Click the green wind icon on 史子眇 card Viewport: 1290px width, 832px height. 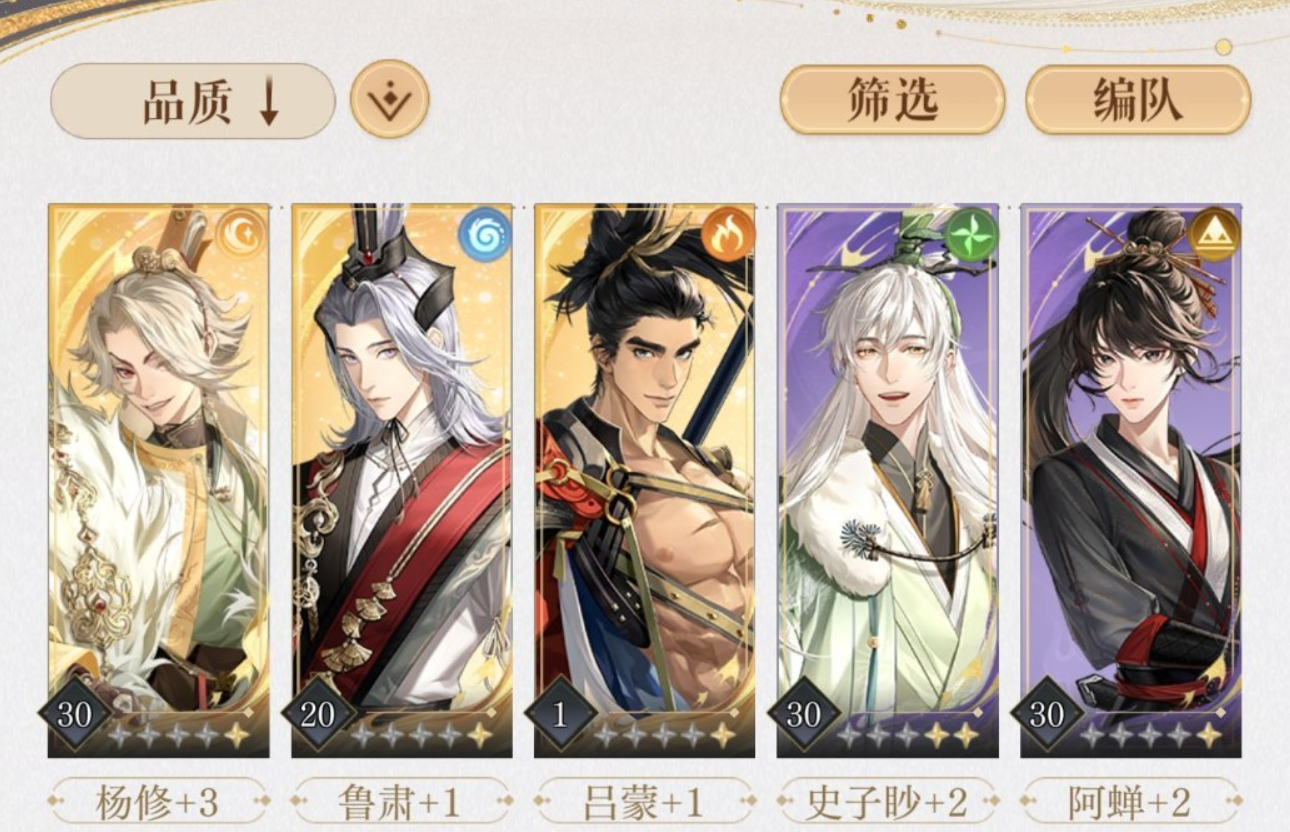[971, 234]
